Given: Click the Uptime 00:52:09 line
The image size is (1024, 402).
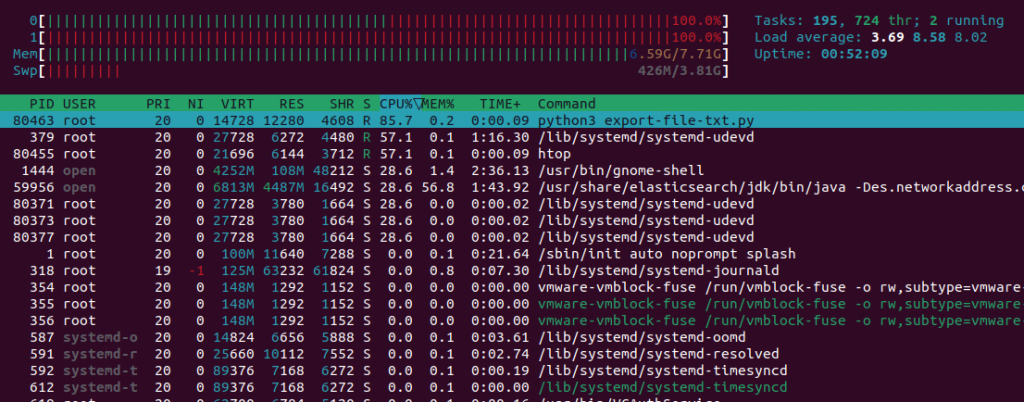Looking at the screenshot, I should (821, 54).
